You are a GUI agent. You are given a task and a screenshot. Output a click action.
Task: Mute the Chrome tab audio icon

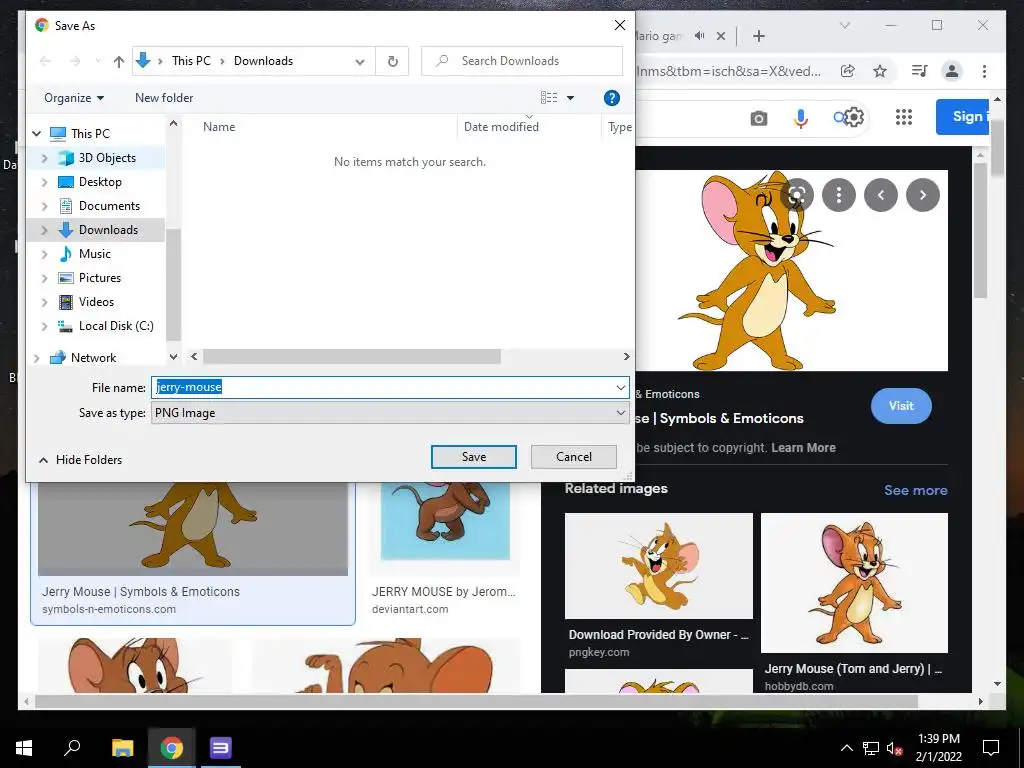point(699,36)
